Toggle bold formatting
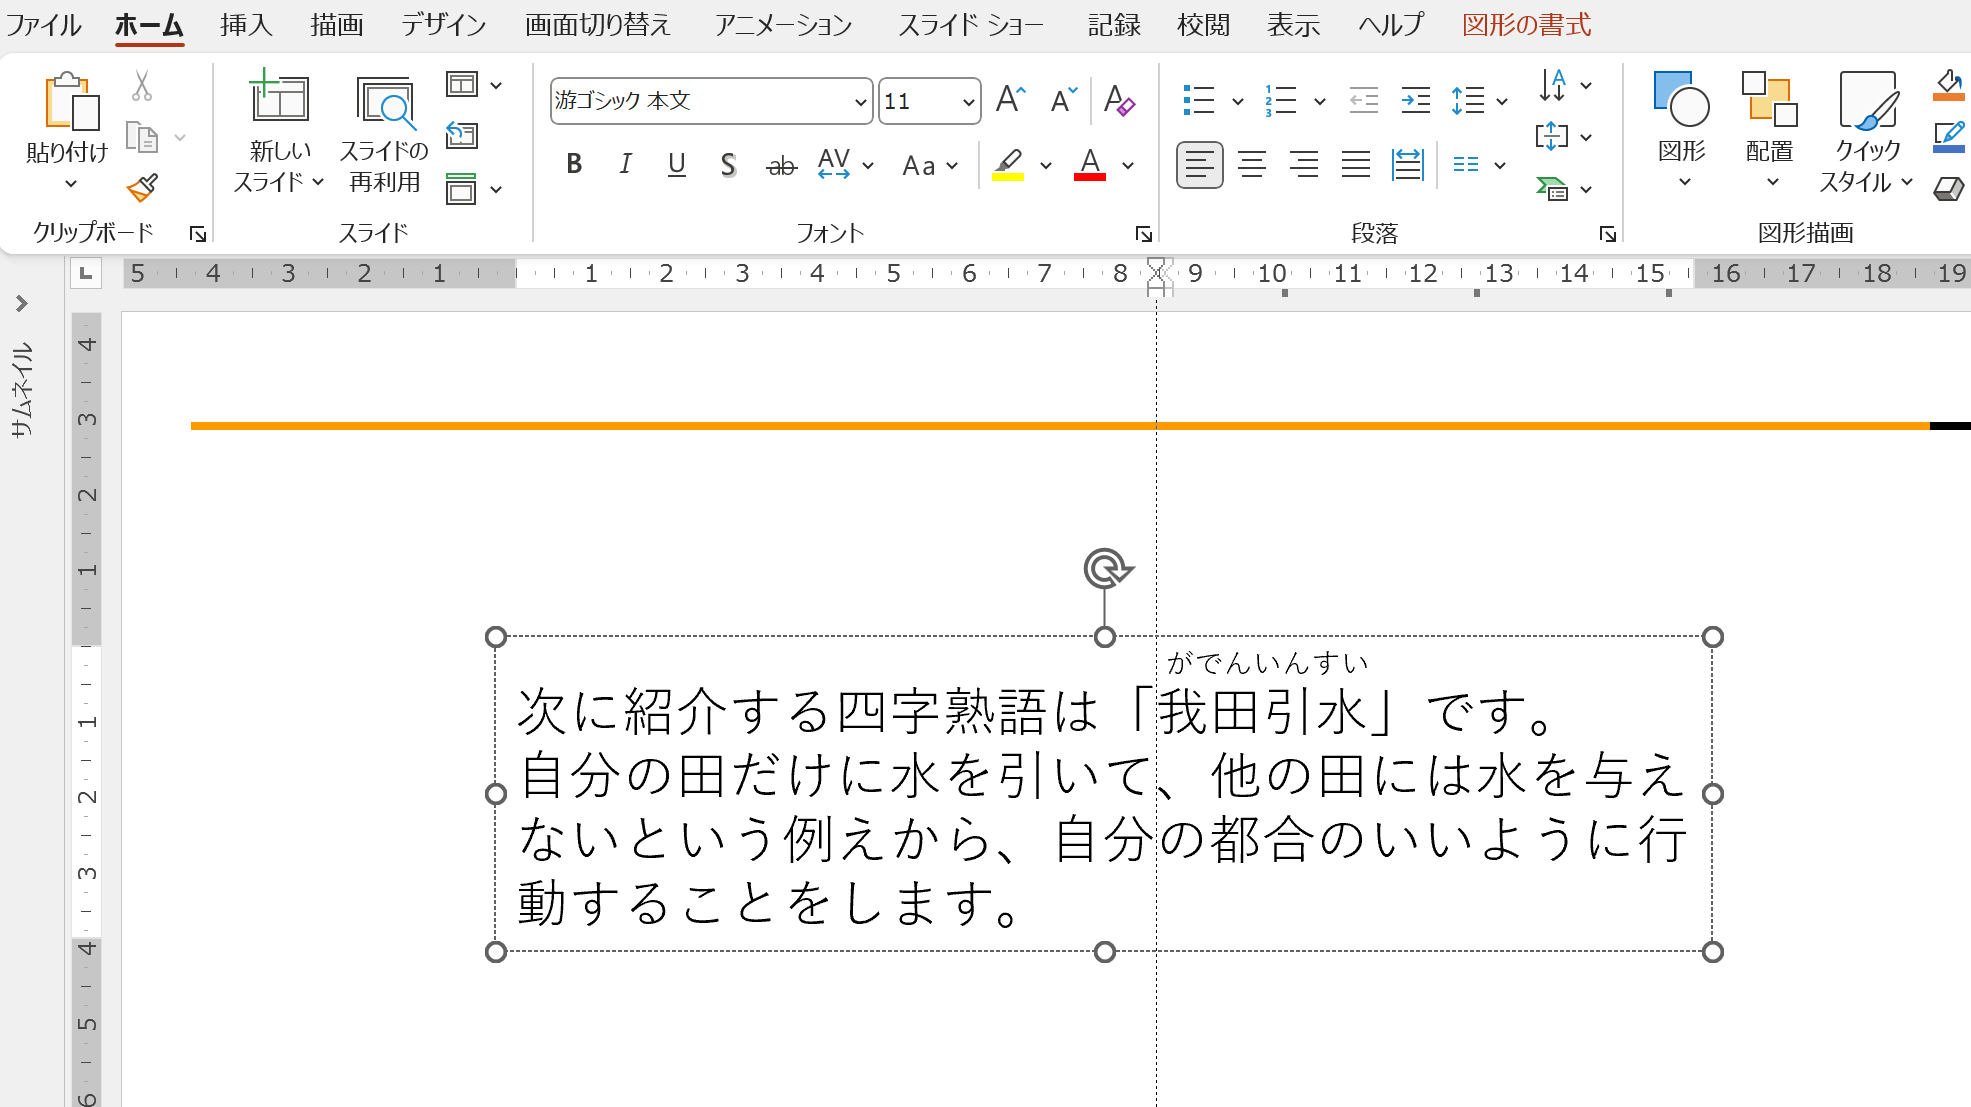 tap(574, 164)
